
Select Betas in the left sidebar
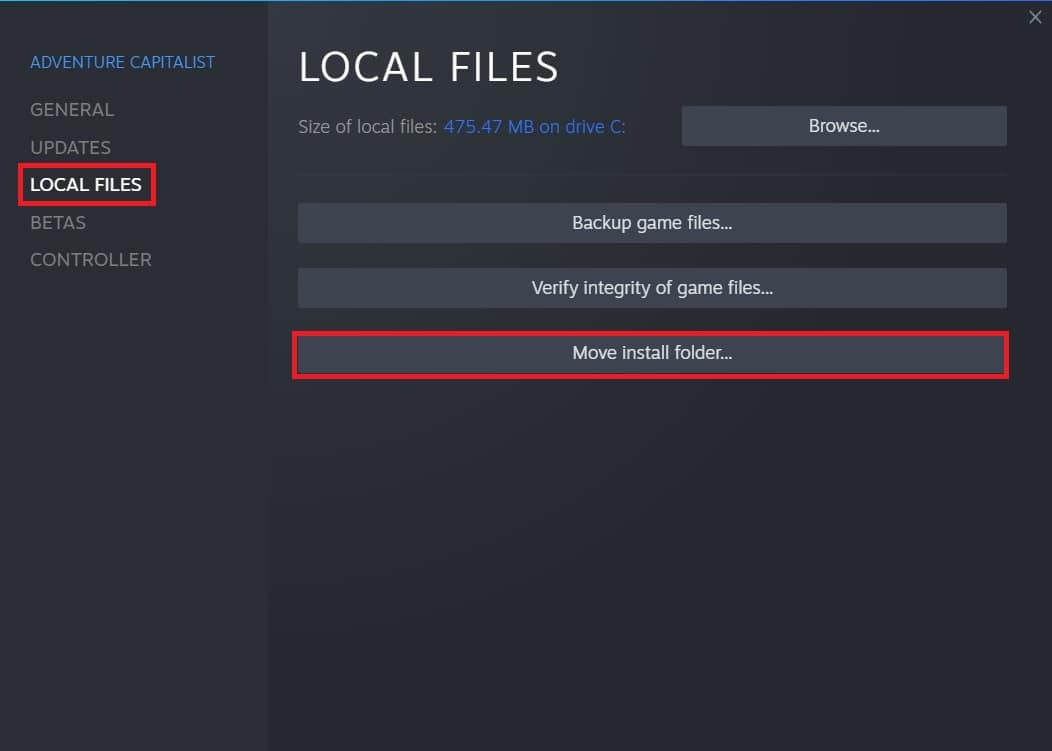coord(57,222)
